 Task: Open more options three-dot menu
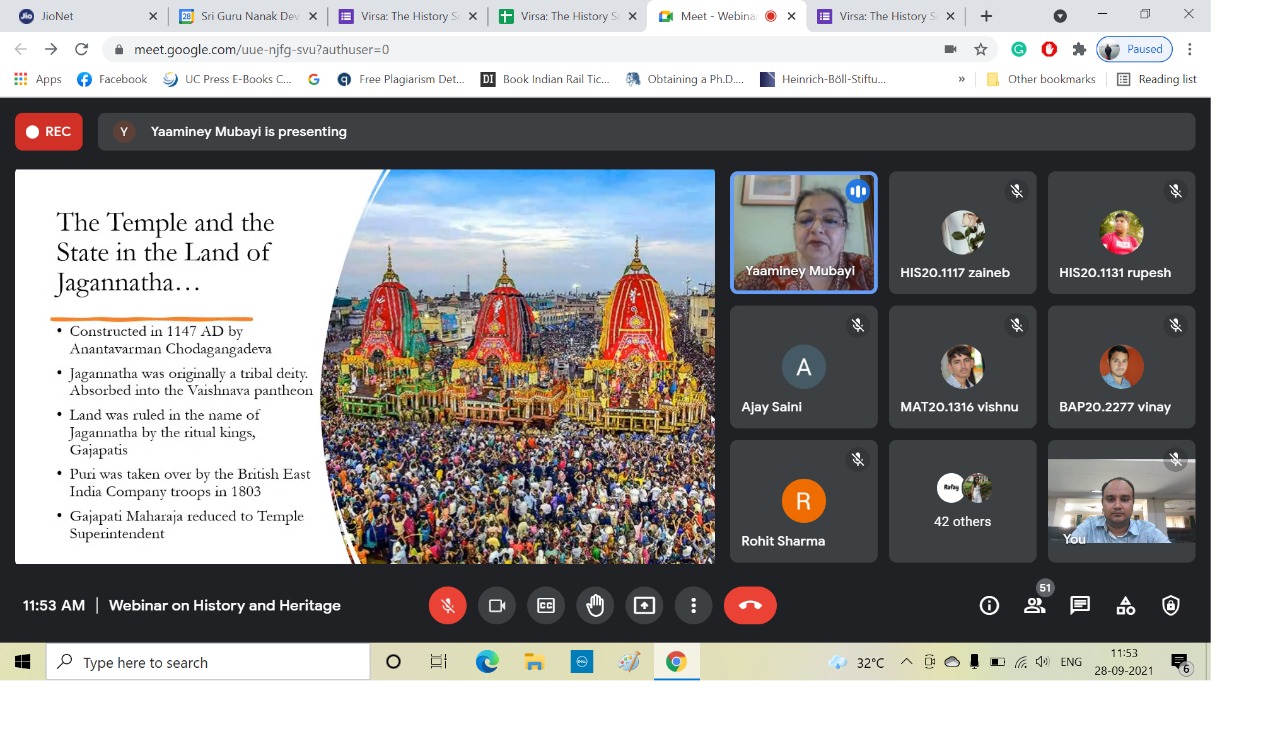(693, 605)
